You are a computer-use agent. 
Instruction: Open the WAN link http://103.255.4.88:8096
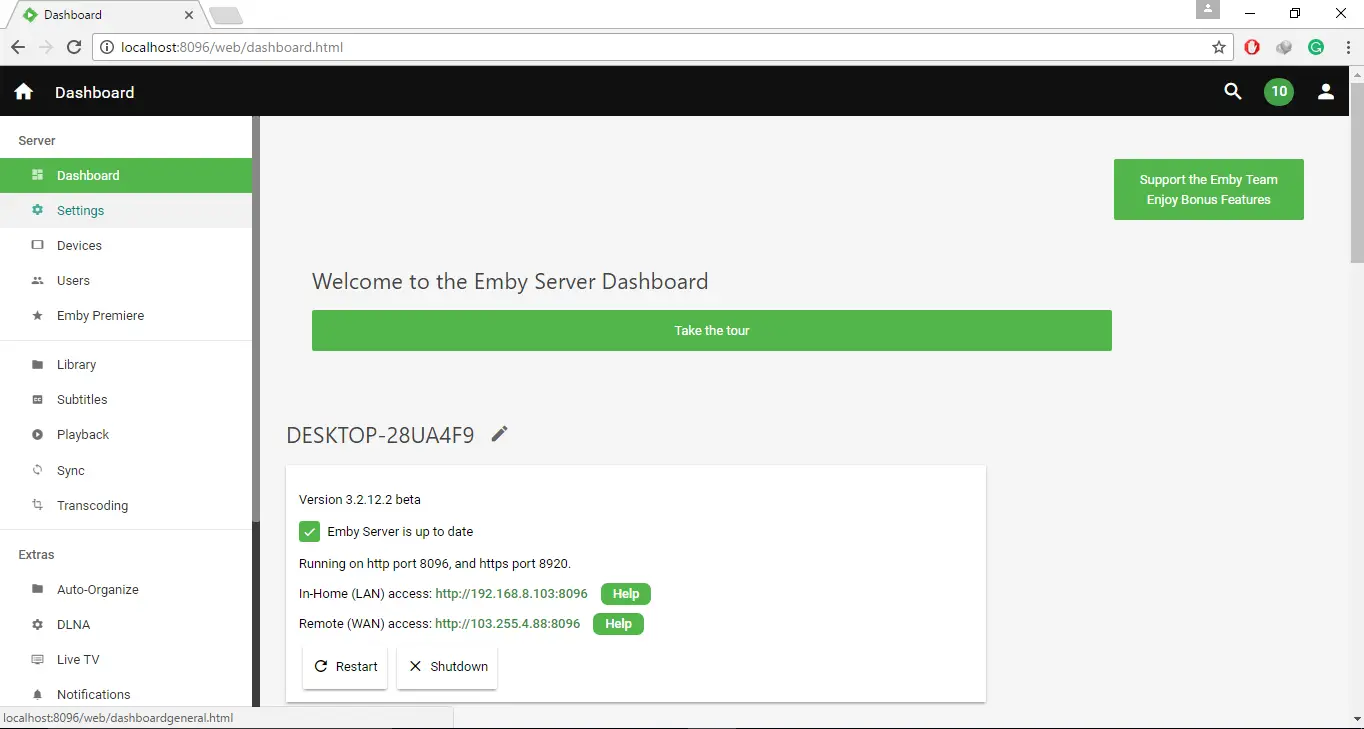(x=507, y=624)
